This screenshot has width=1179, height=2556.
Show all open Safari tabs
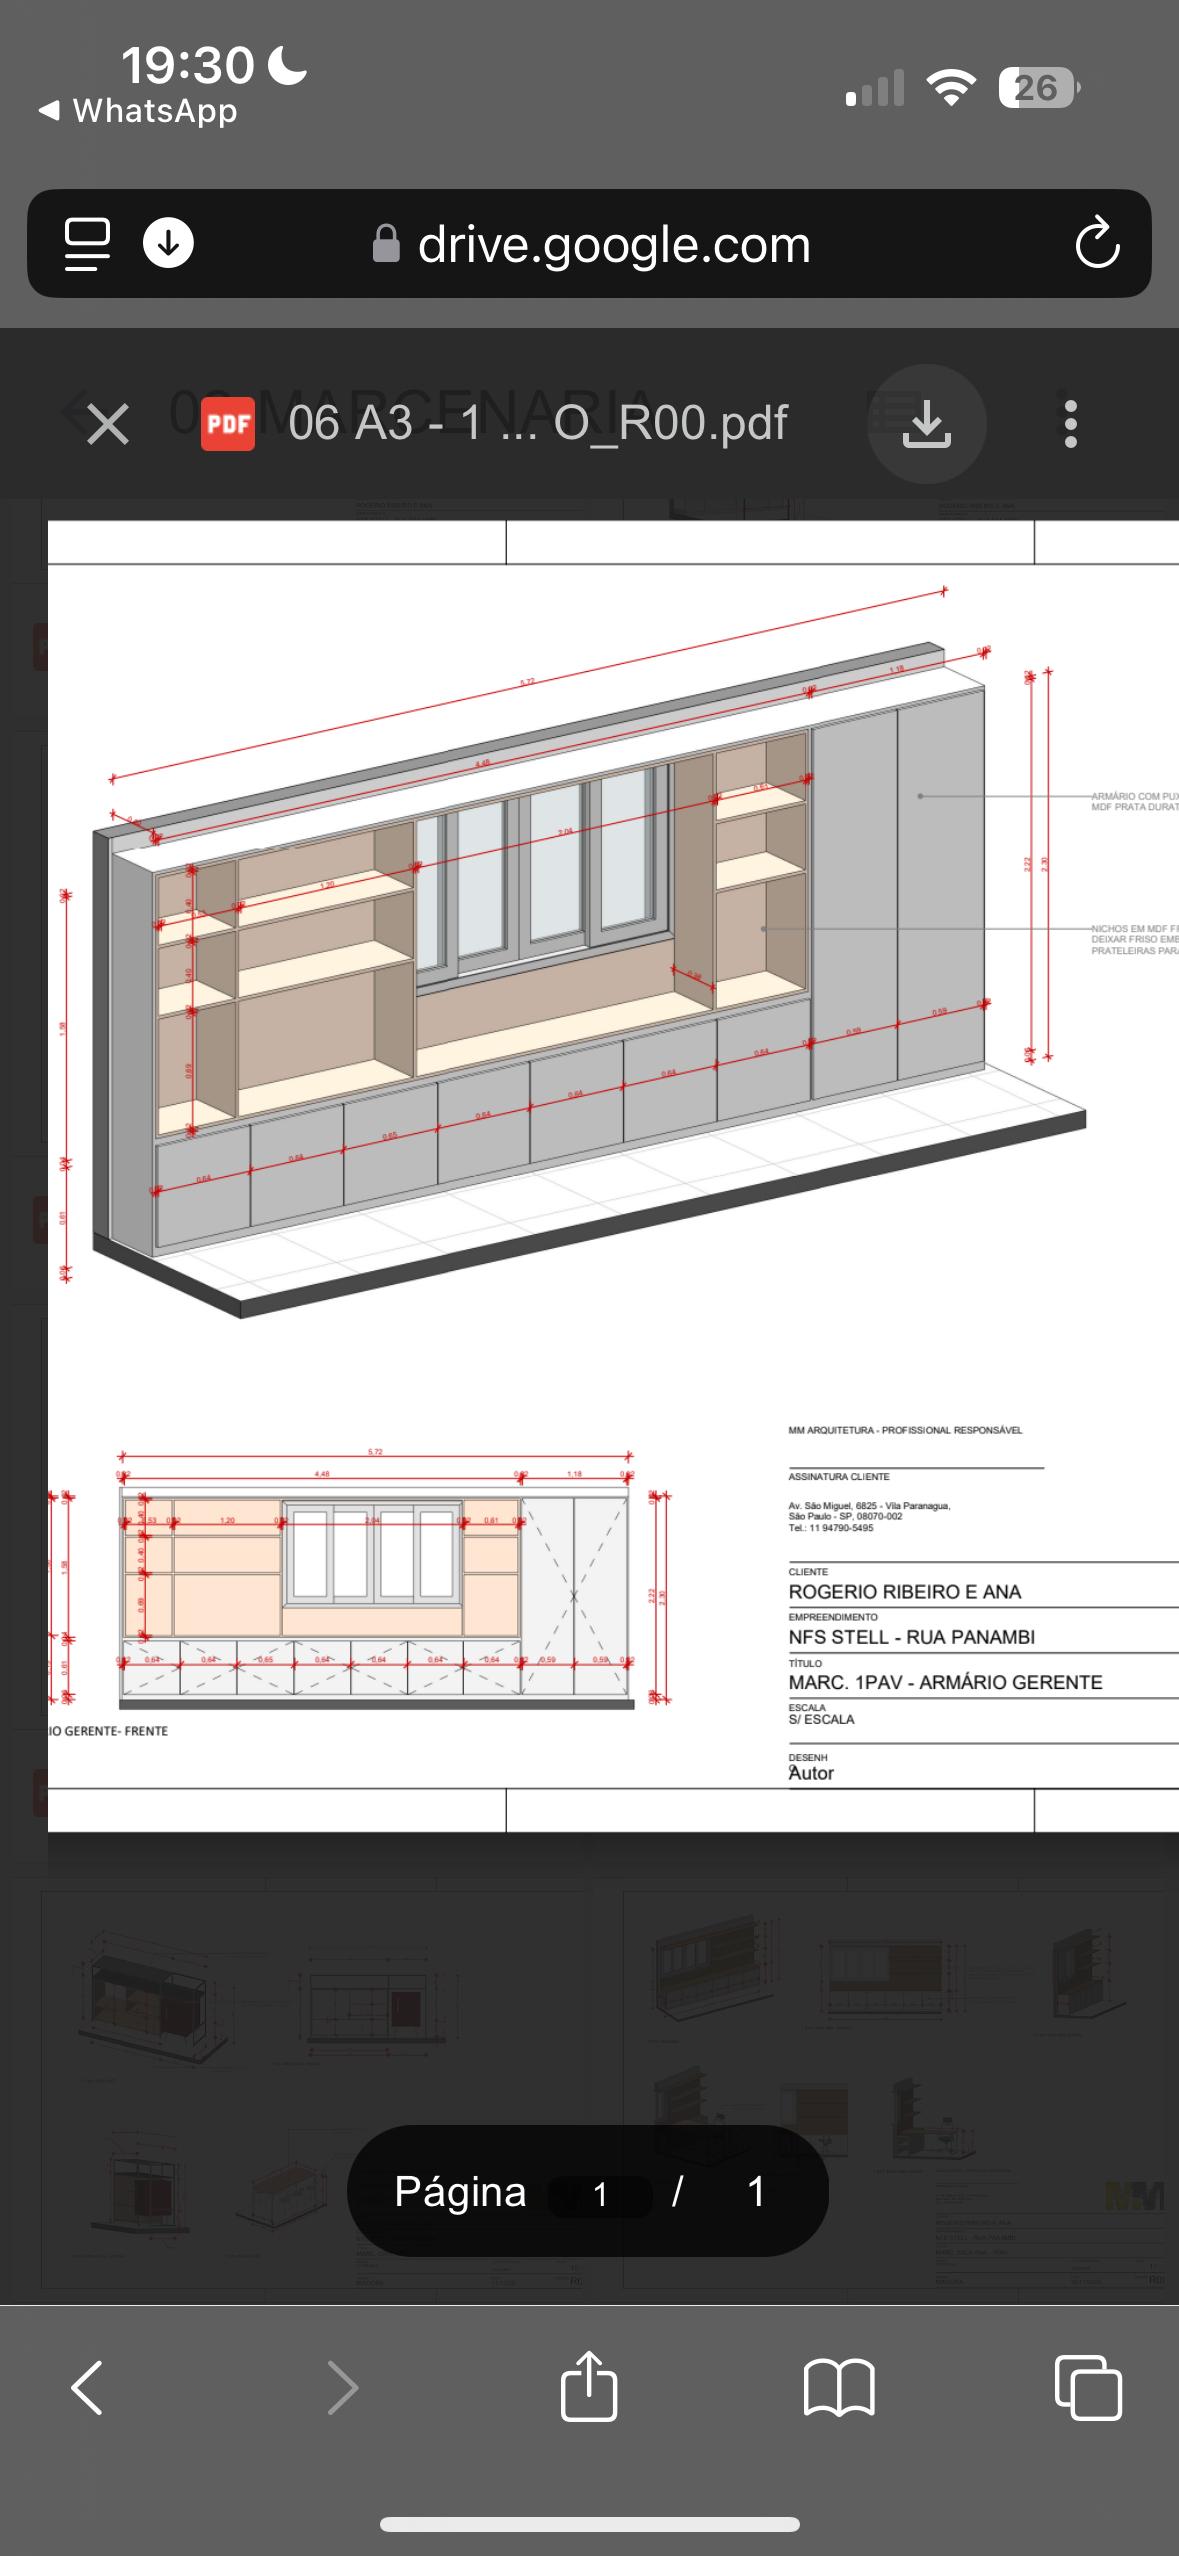1088,2388
